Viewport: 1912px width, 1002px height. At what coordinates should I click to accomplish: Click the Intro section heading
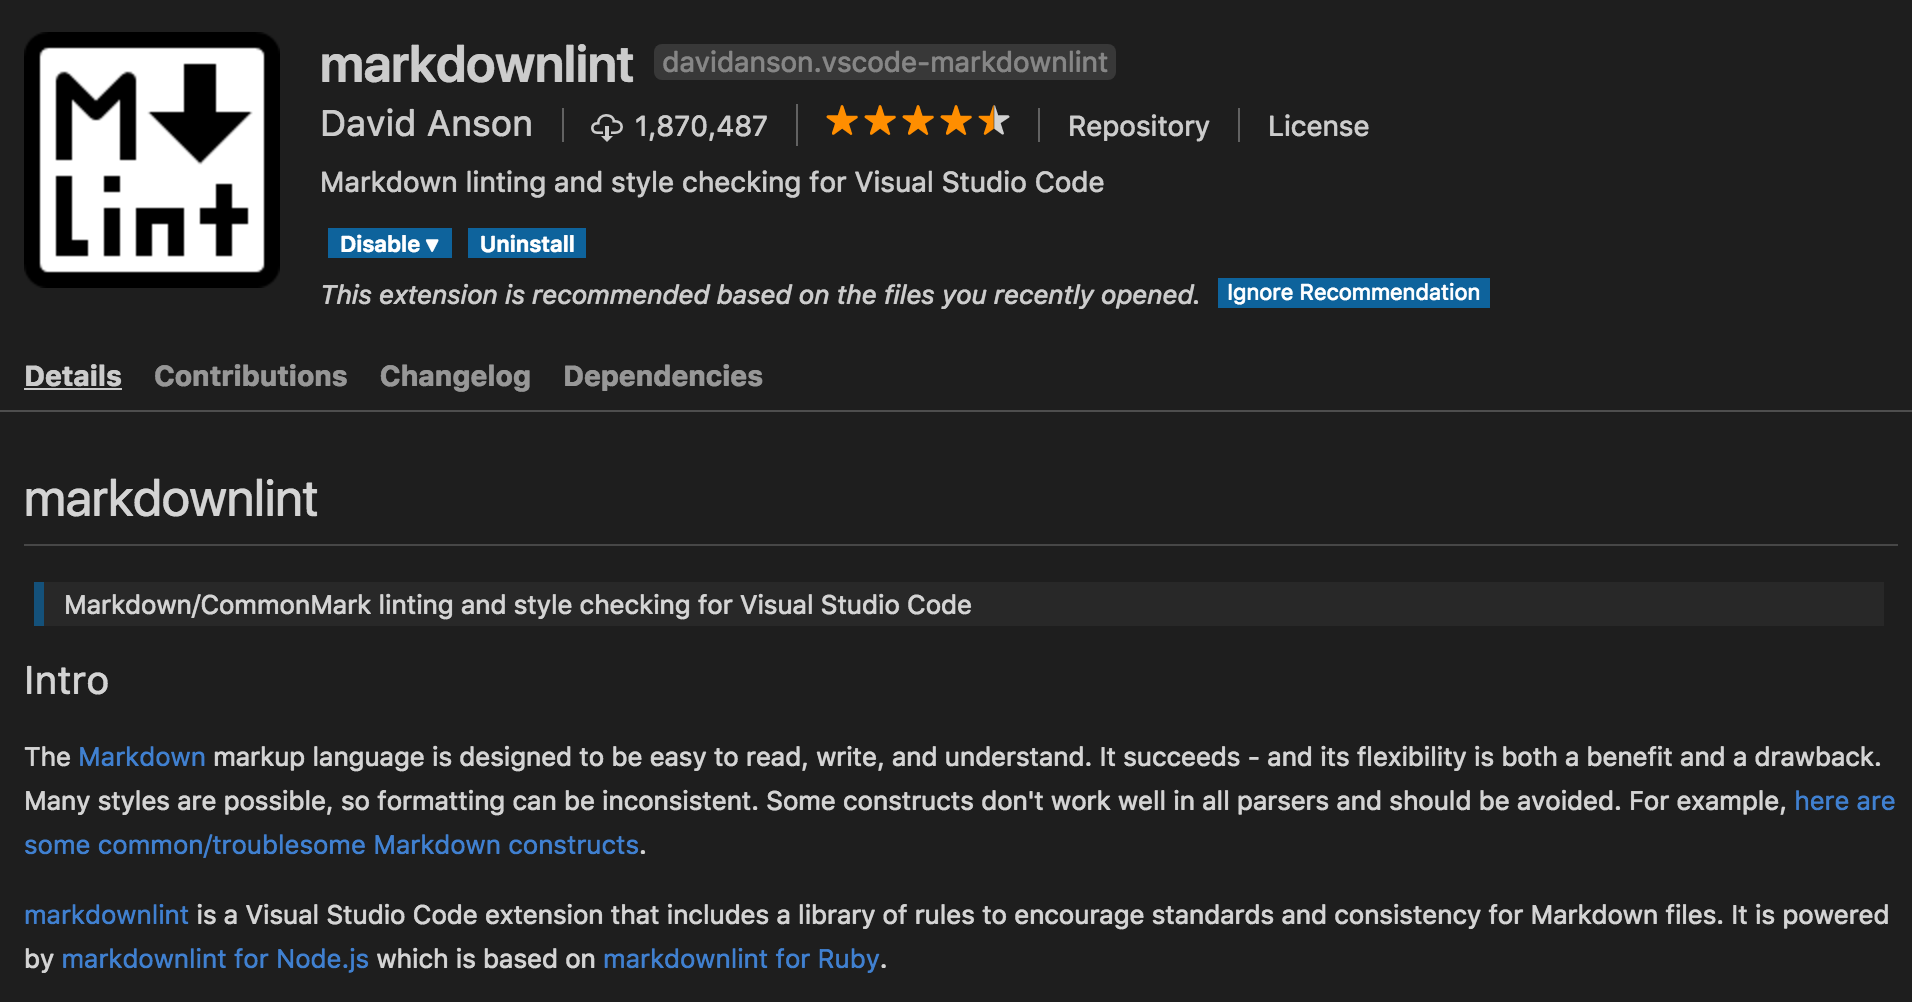tap(66, 681)
